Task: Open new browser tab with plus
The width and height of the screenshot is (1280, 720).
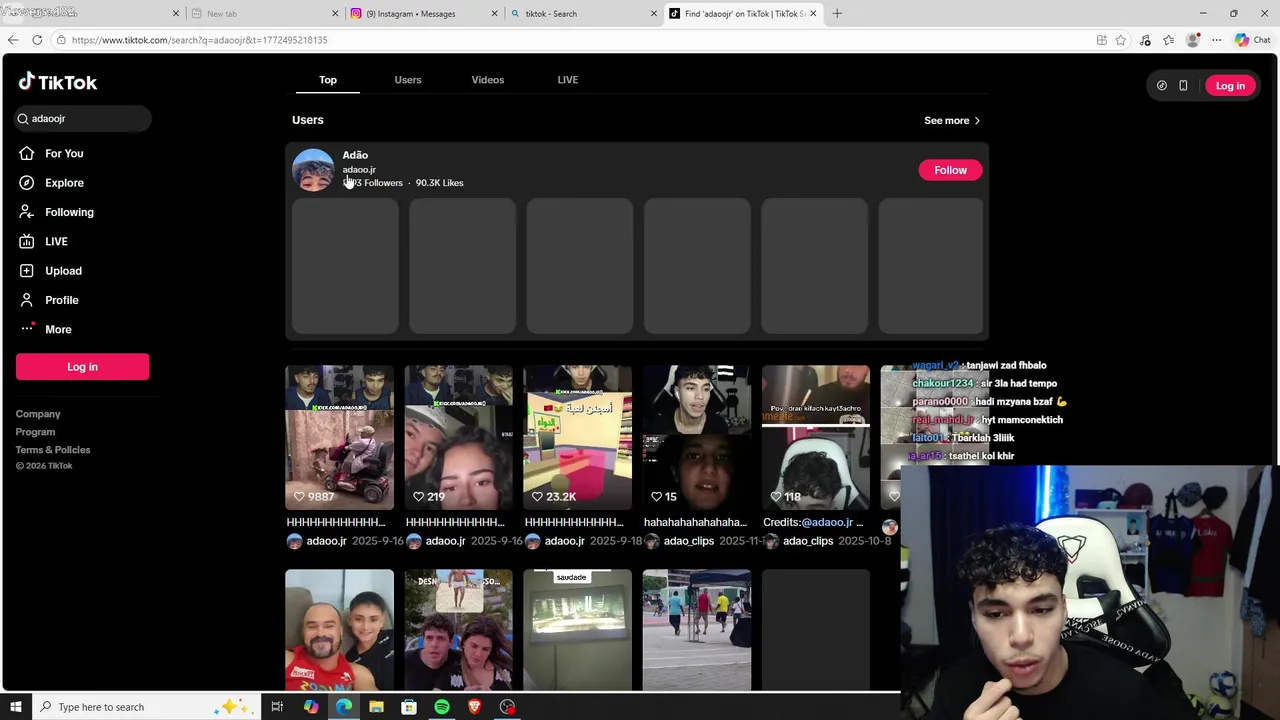Action: [837, 13]
